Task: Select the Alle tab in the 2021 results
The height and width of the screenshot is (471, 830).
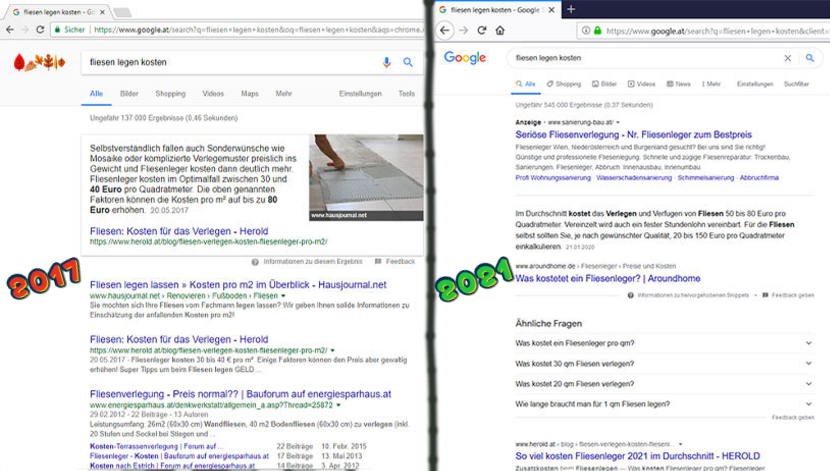Action: click(526, 84)
